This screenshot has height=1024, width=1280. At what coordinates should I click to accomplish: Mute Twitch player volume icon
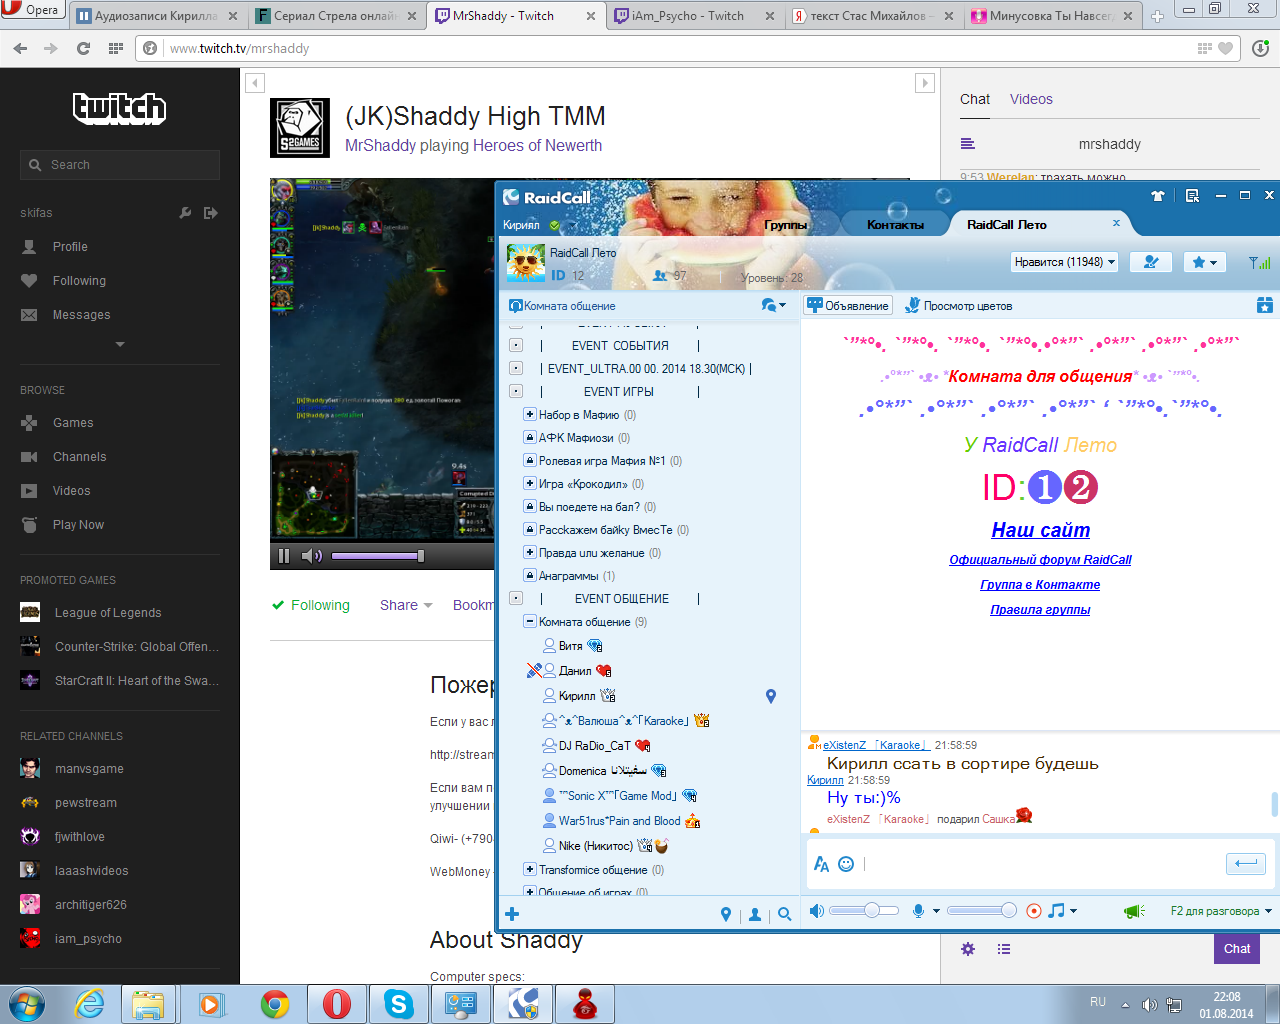pyautogui.click(x=311, y=556)
